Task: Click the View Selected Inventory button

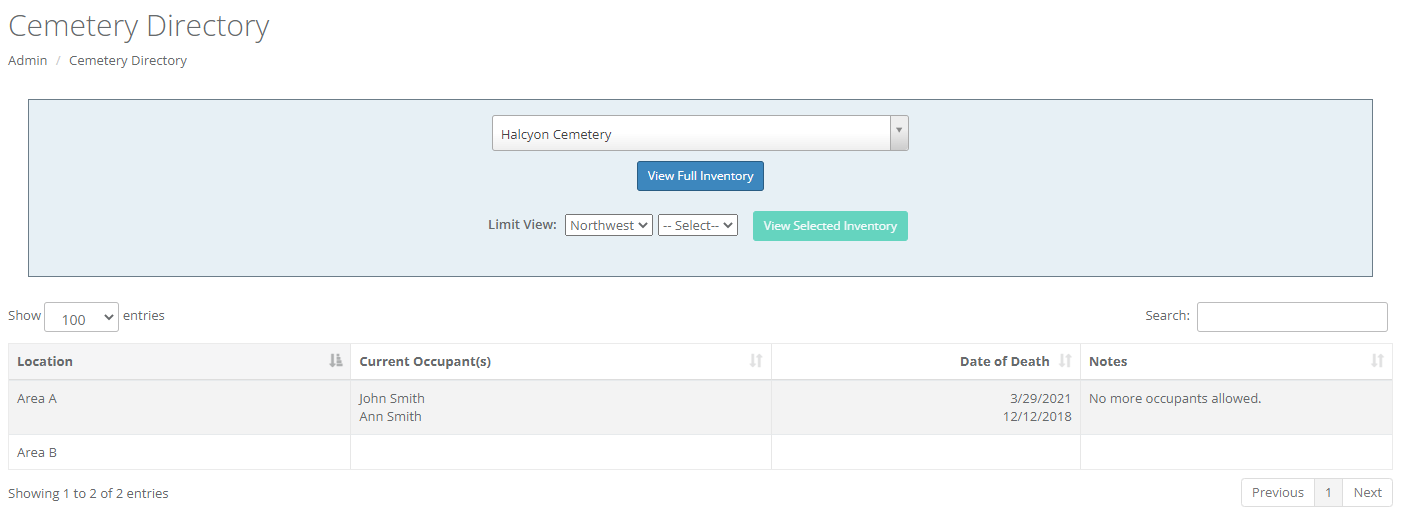Action: 830,226
